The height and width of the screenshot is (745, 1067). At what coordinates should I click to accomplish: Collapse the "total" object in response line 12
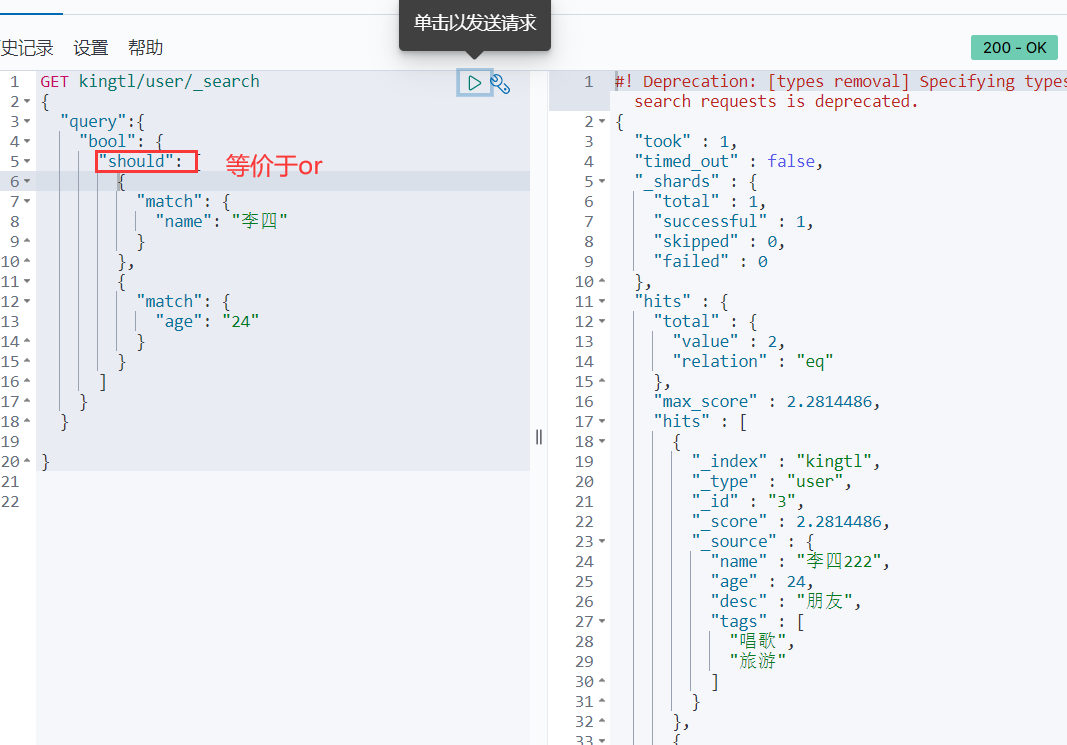(x=601, y=322)
